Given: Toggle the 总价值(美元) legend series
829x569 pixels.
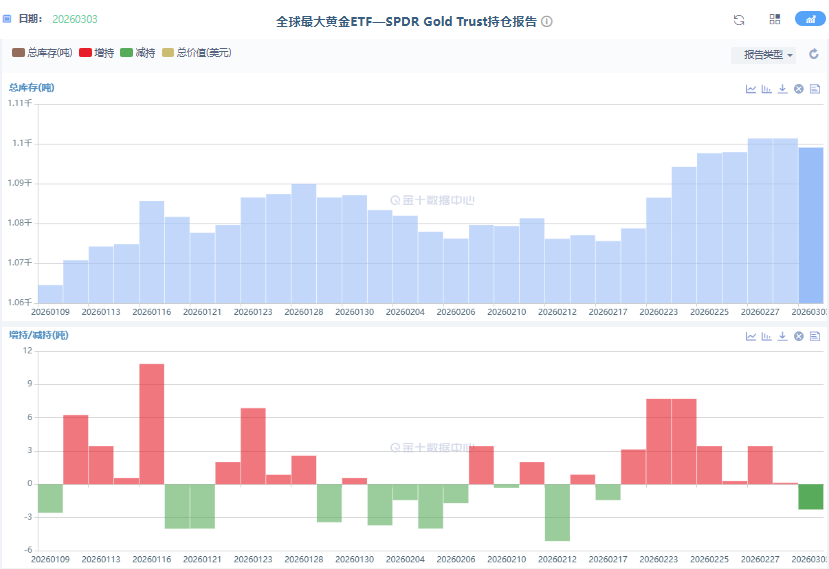Looking at the screenshot, I should click(197, 52).
